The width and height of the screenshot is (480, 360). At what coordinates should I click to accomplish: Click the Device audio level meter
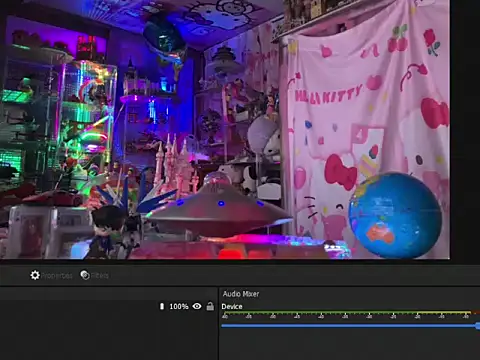[x=350, y=314]
